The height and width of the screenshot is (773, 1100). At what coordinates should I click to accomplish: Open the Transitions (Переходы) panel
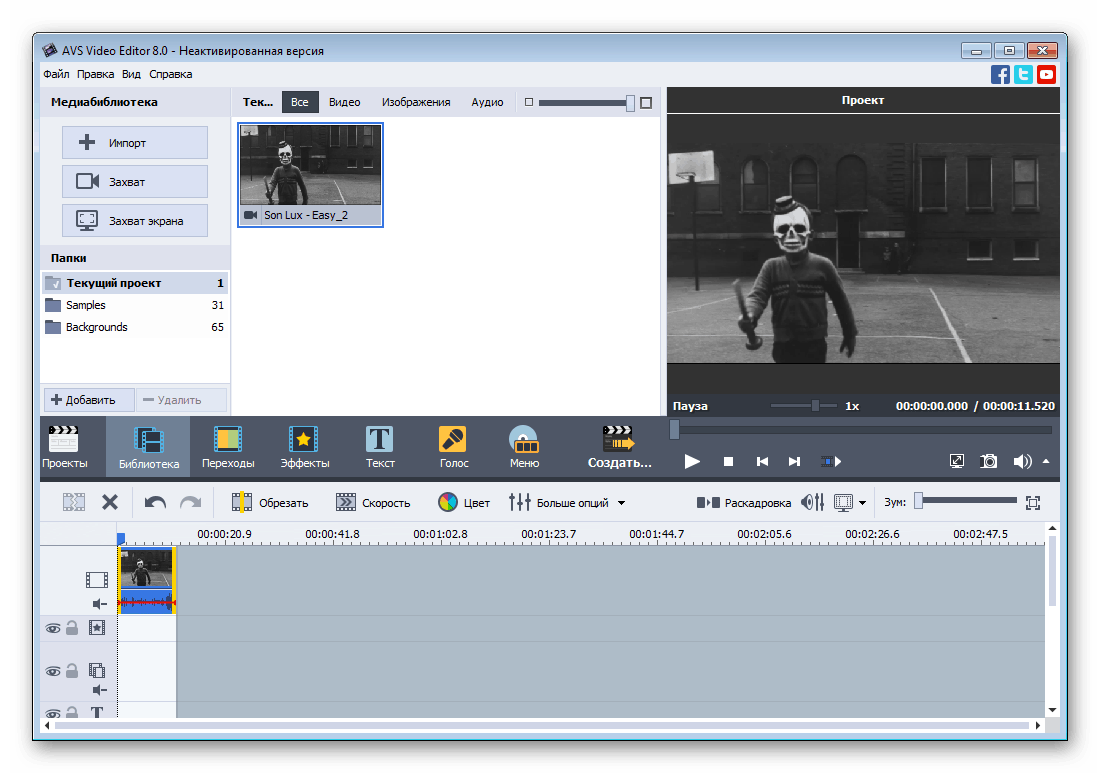[x=228, y=447]
